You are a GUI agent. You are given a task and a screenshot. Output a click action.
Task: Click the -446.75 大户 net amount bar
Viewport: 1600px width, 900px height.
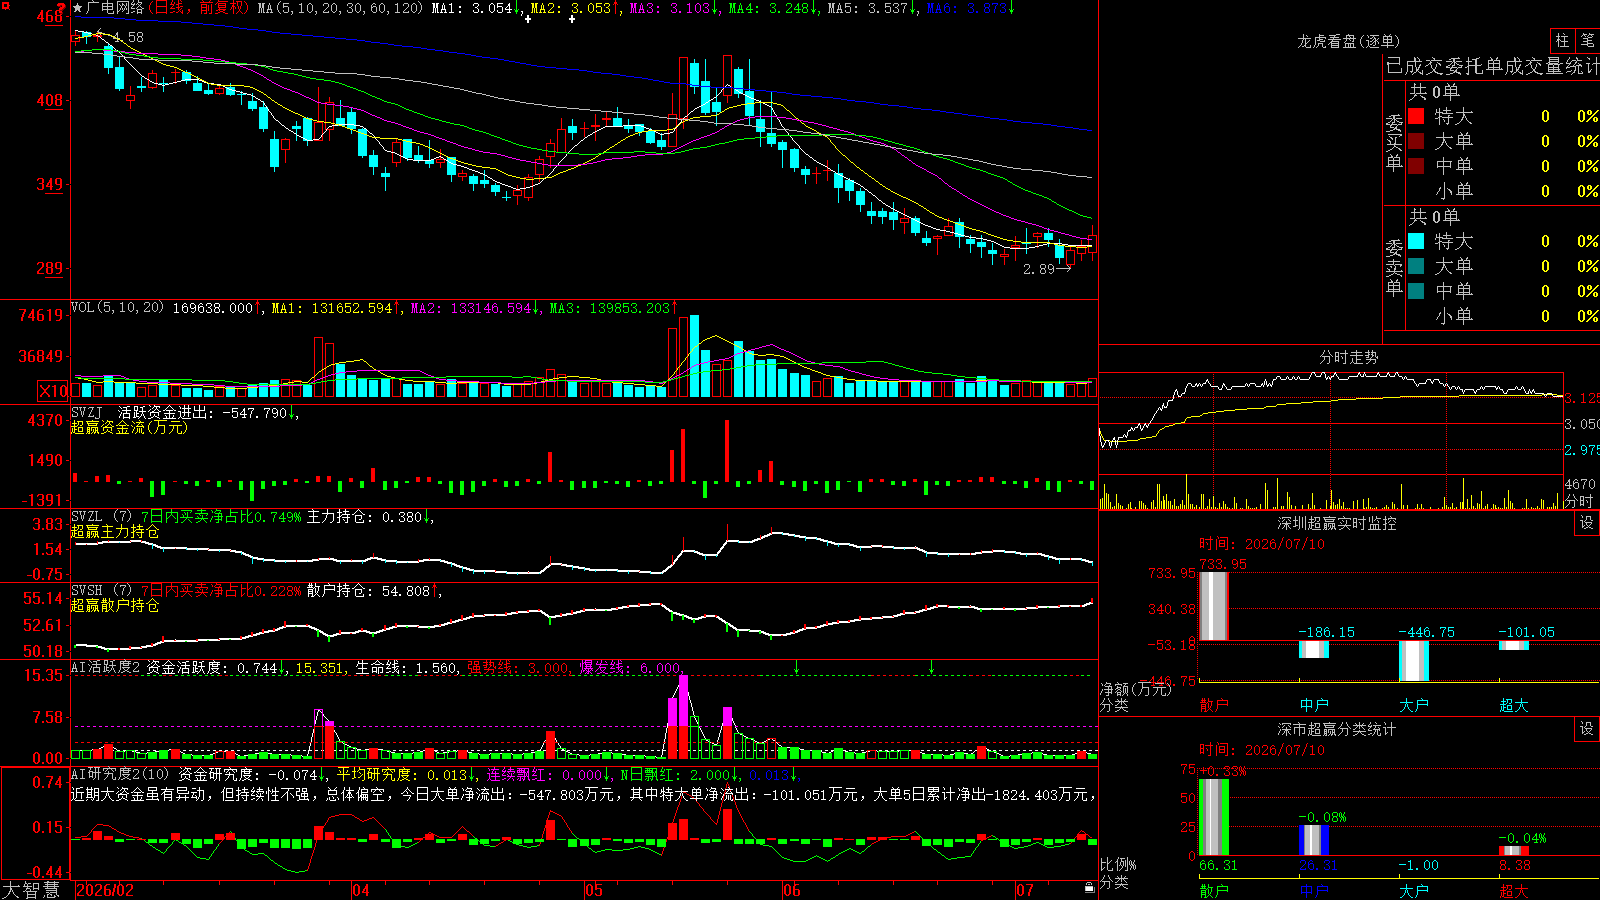1414,661
